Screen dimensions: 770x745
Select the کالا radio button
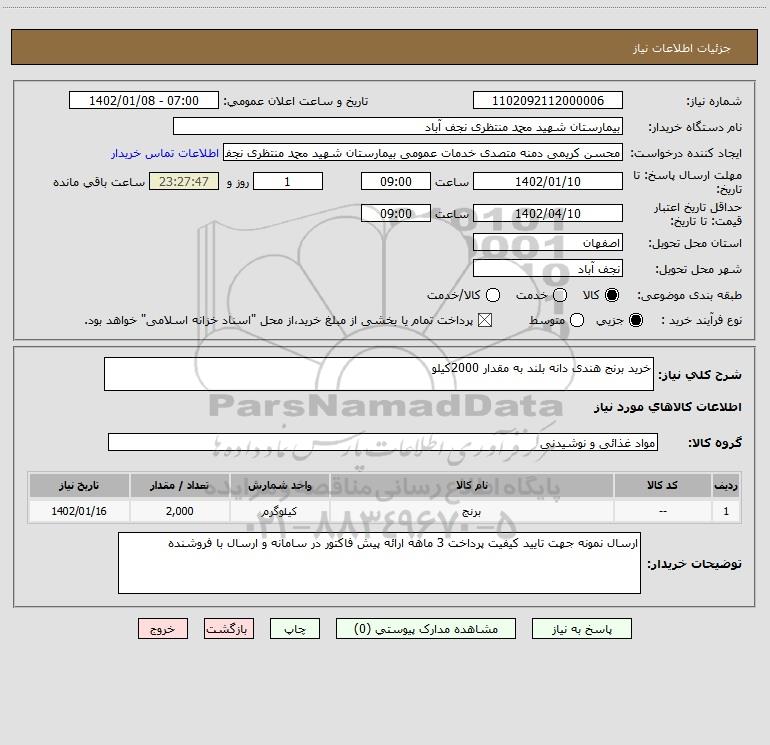coord(612,295)
